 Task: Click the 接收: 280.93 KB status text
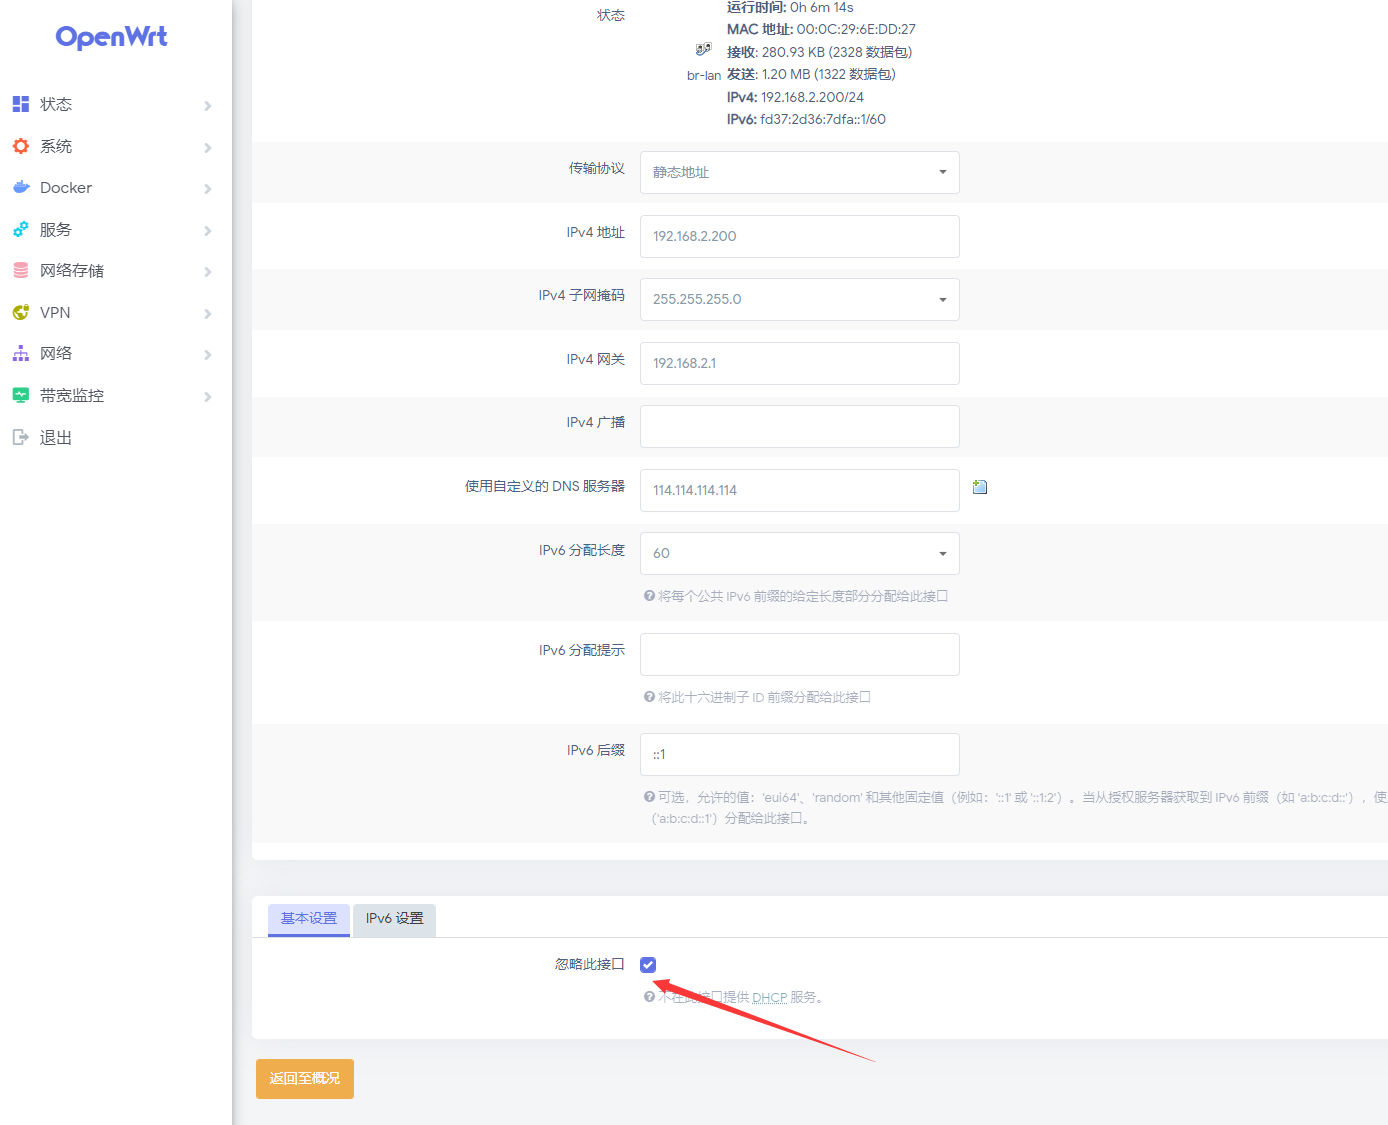pyautogui.click(x=819, y=52)
